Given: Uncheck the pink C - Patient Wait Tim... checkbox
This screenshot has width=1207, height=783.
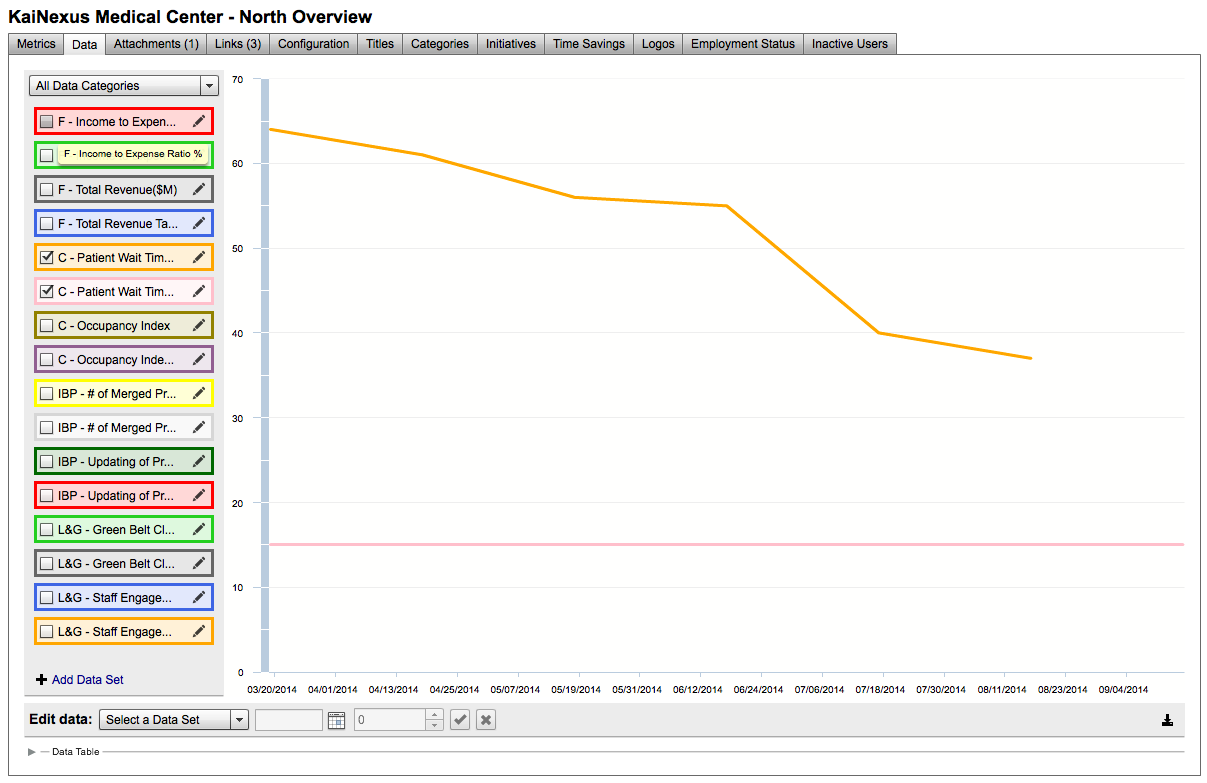Looking at the screenshot, I should click(47, 292).
